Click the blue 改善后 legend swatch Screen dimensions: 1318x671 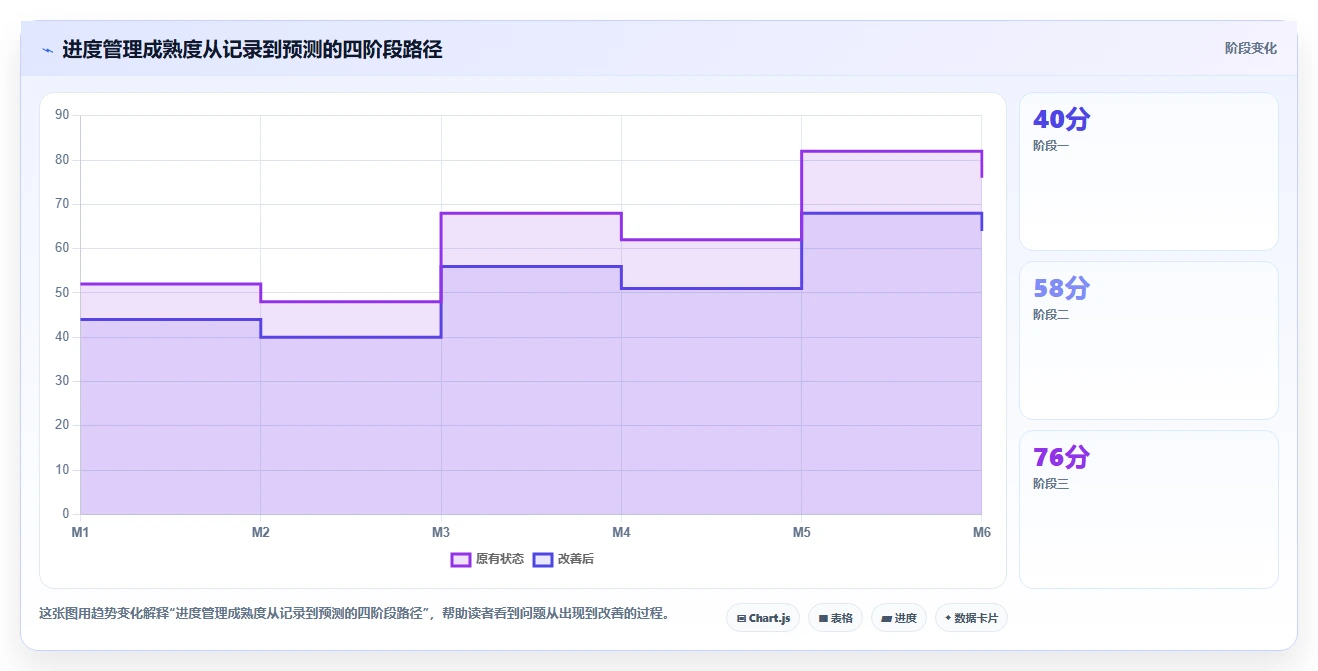click(x=543, y=559)
